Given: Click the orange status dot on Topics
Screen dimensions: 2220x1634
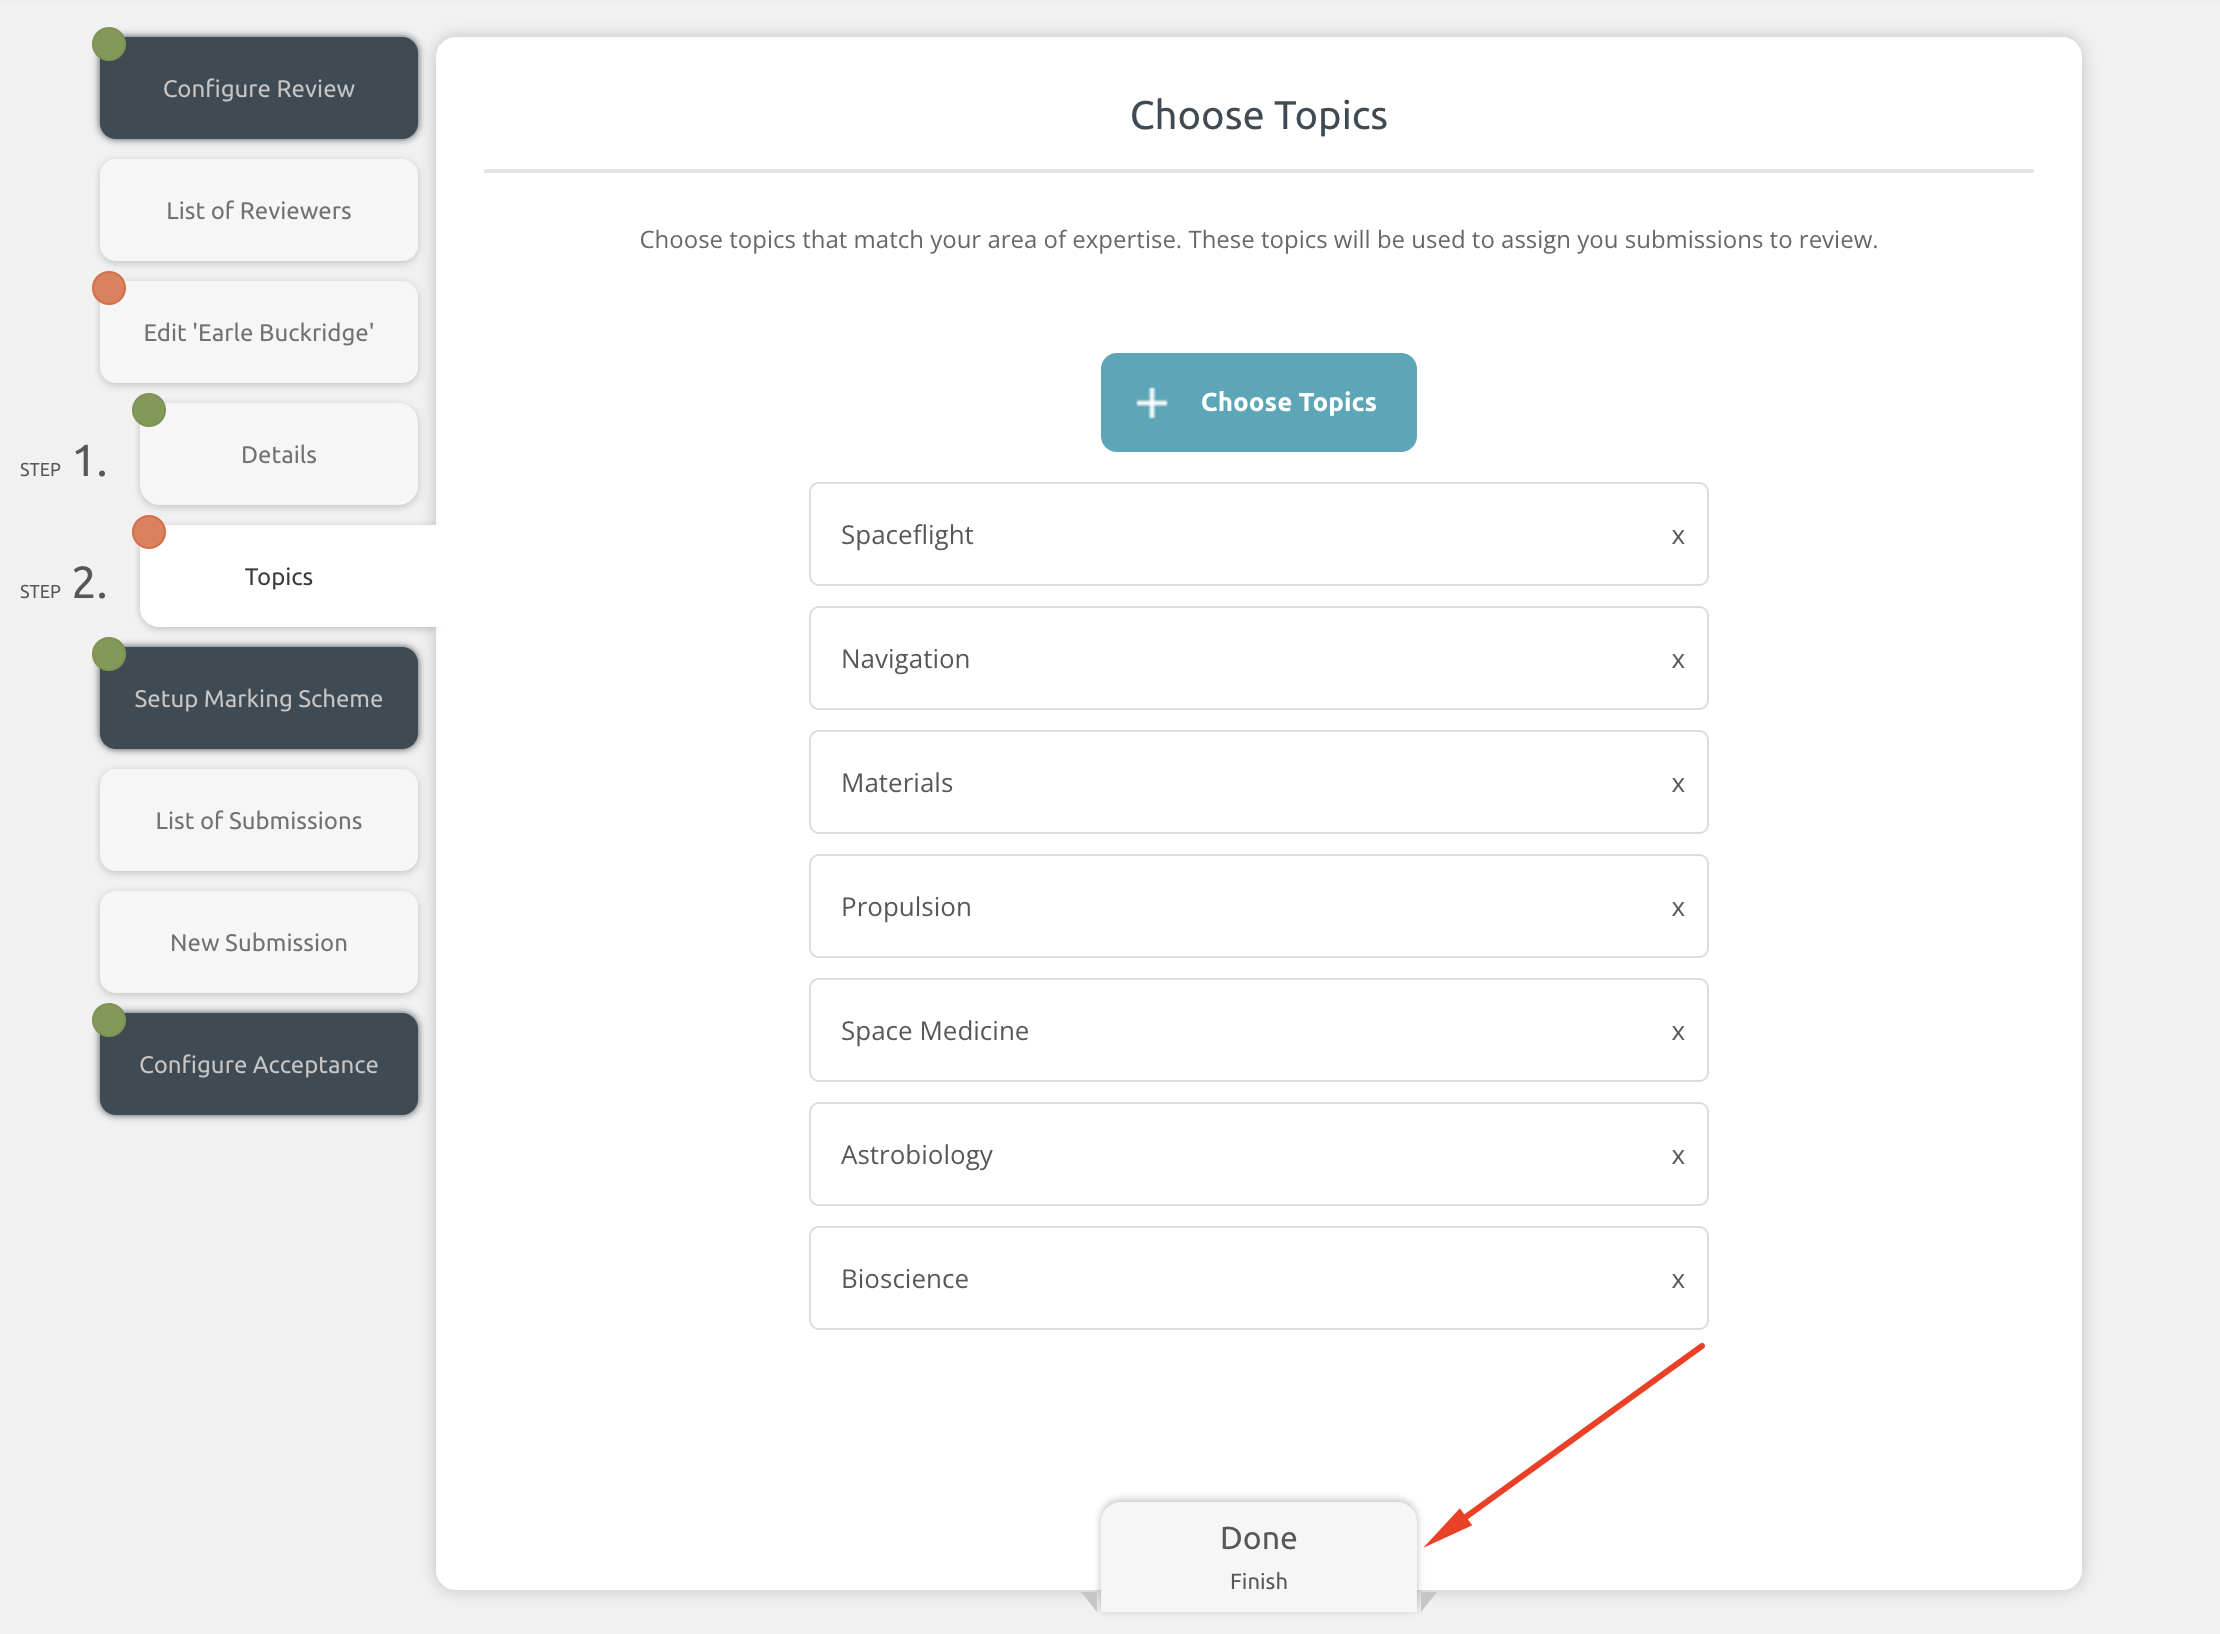Looking at the screenshot, I should tap(149, 532).
